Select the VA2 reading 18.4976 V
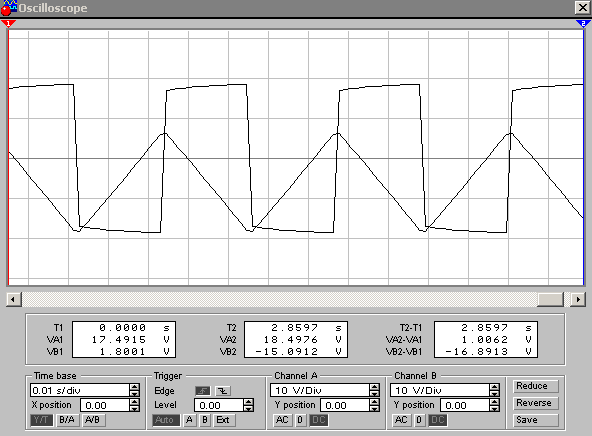The width and height of the screenshot is (592, 436). click(303, 340)
